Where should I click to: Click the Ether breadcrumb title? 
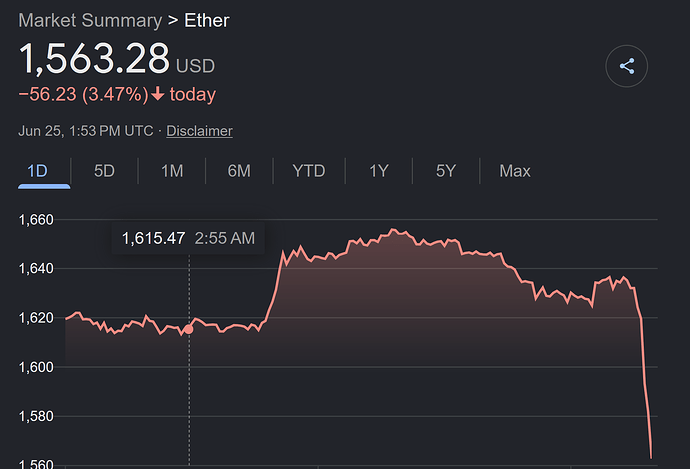(x=207, y=20)
